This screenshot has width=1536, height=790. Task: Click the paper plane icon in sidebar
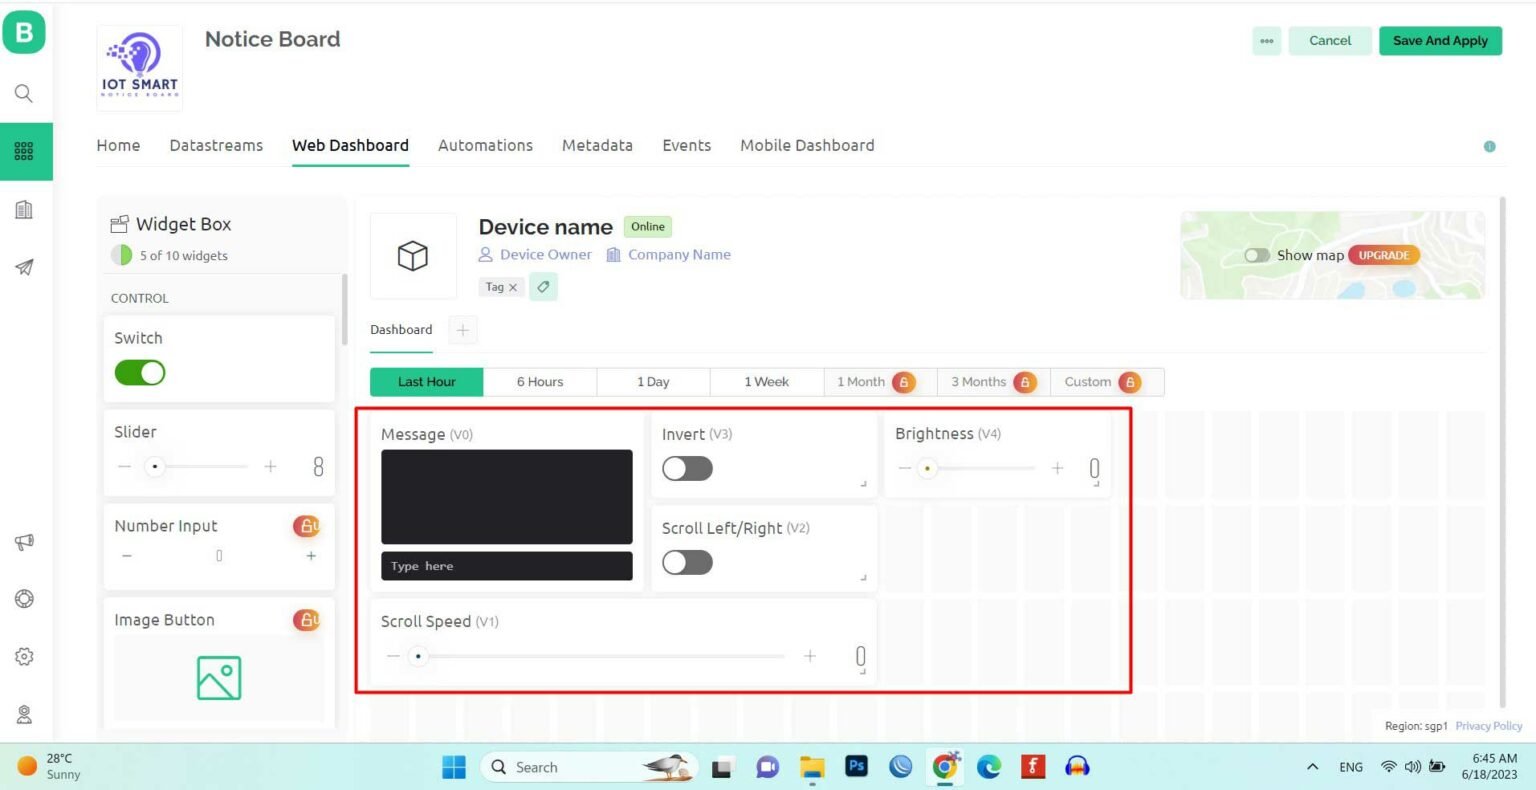click(24, 267)
